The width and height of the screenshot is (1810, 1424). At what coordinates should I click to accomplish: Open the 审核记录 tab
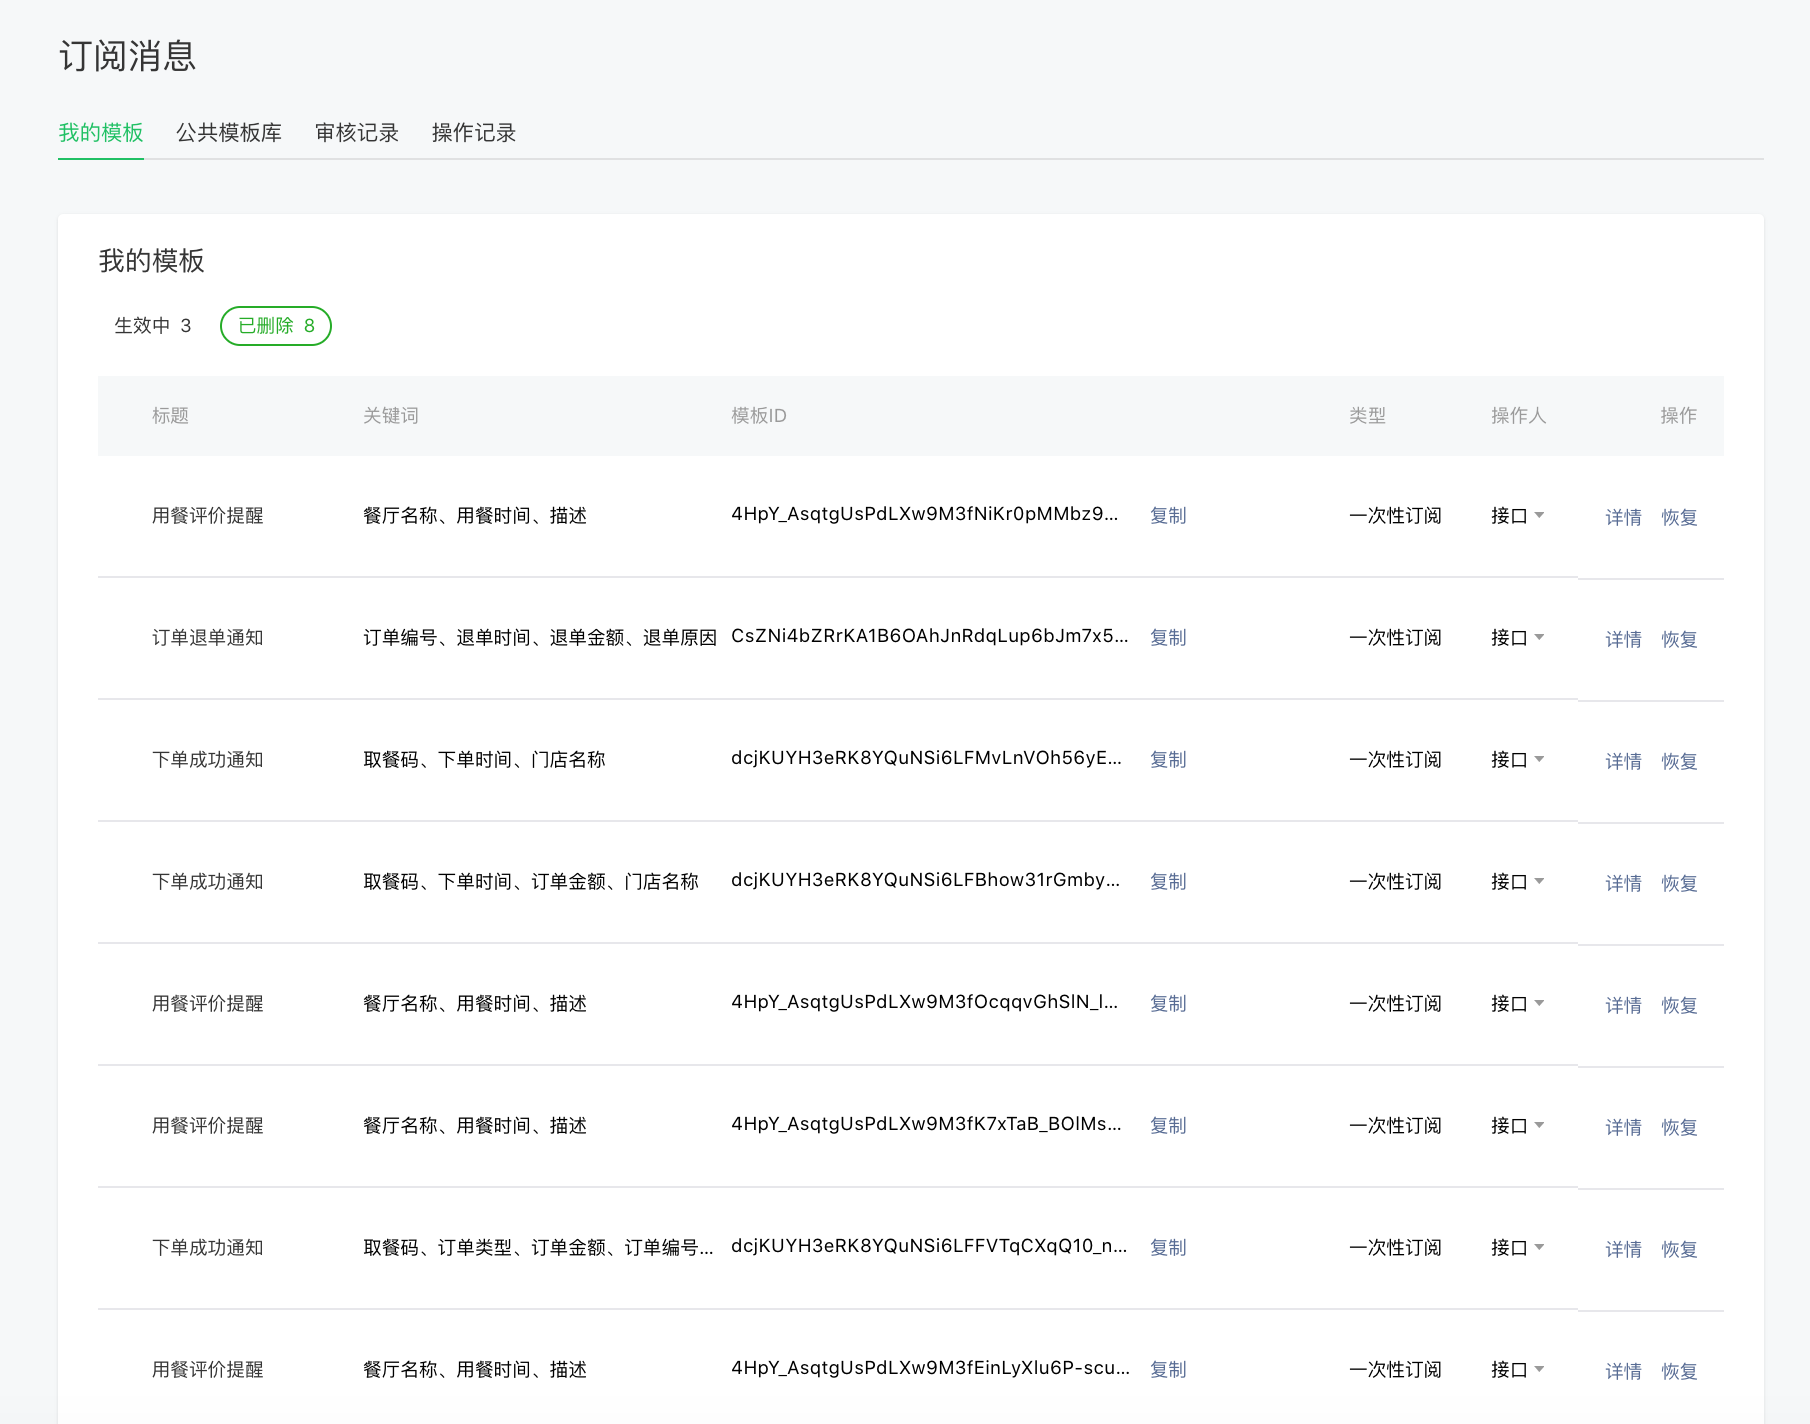point(357,133)
